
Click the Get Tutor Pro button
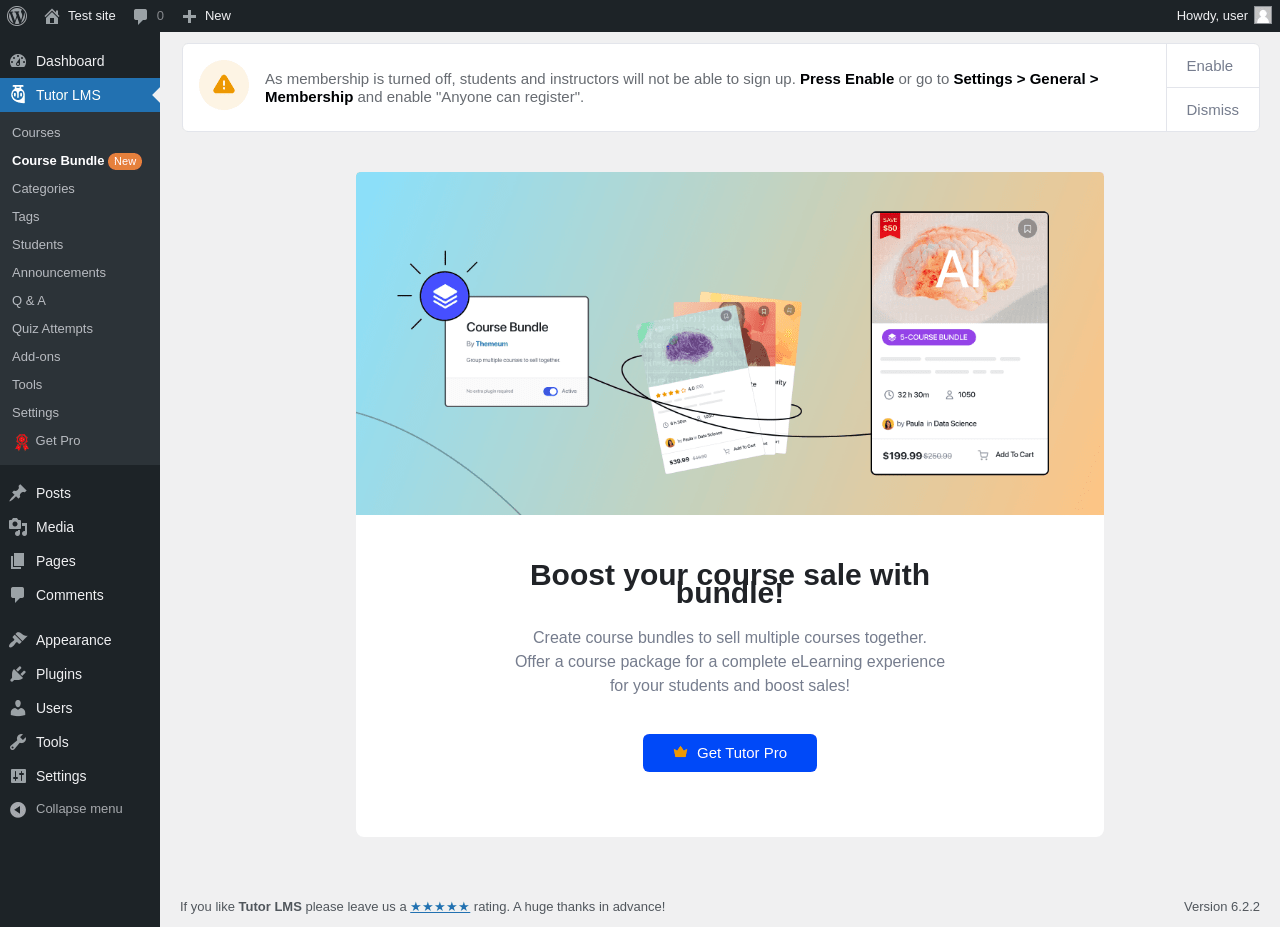(x=730, y=753)
